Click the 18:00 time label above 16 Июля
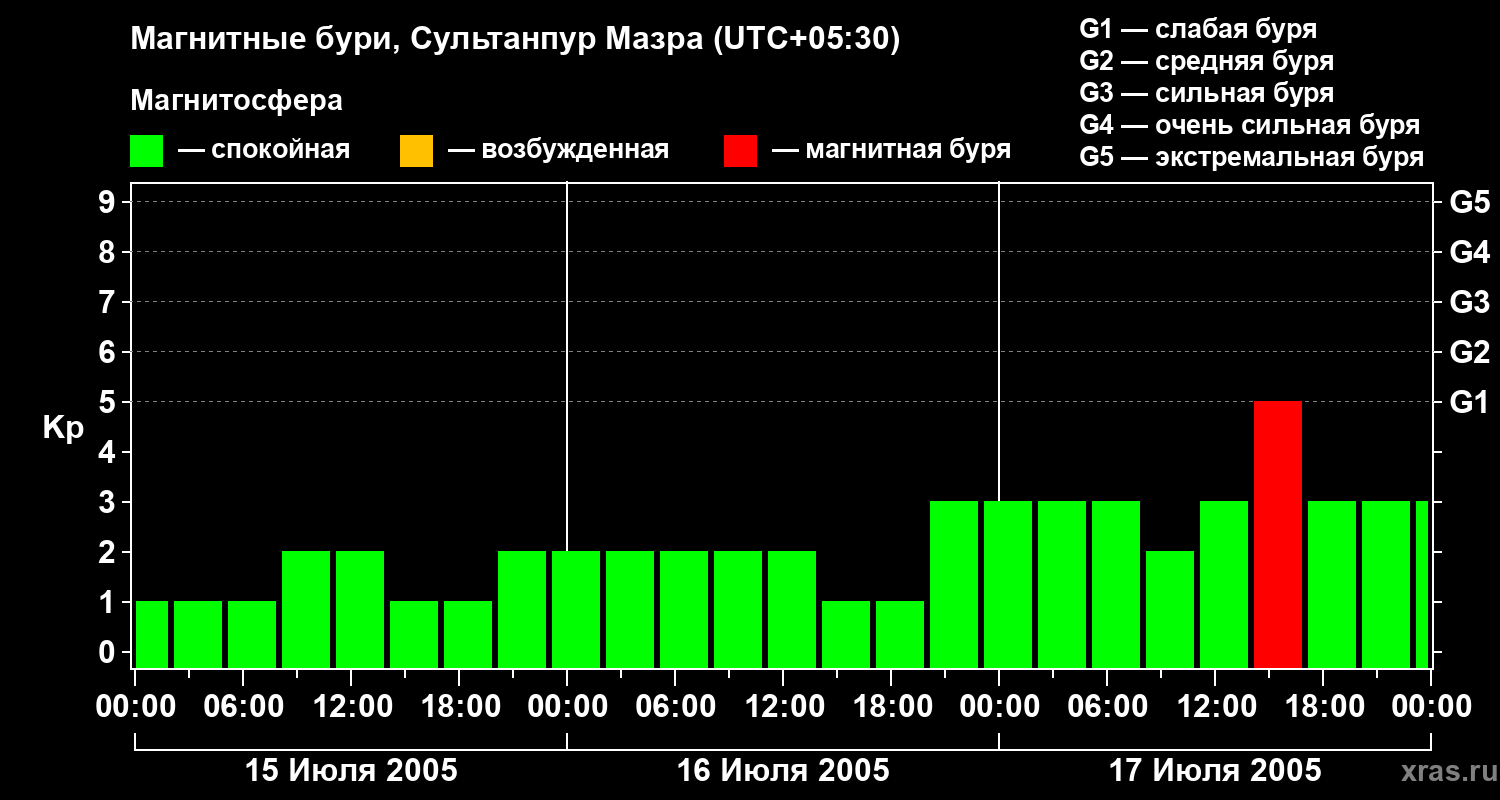Viewport: 1500px width, 800px height. tap(891, 707)
